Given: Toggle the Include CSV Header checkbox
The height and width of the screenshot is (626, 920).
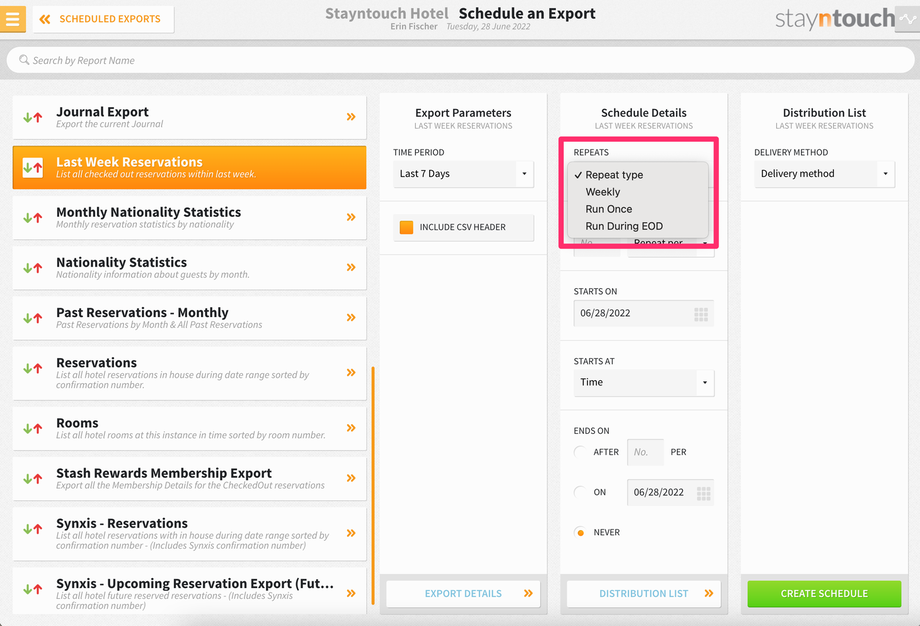Looking at the screenshot, I should tap(406, 227).
